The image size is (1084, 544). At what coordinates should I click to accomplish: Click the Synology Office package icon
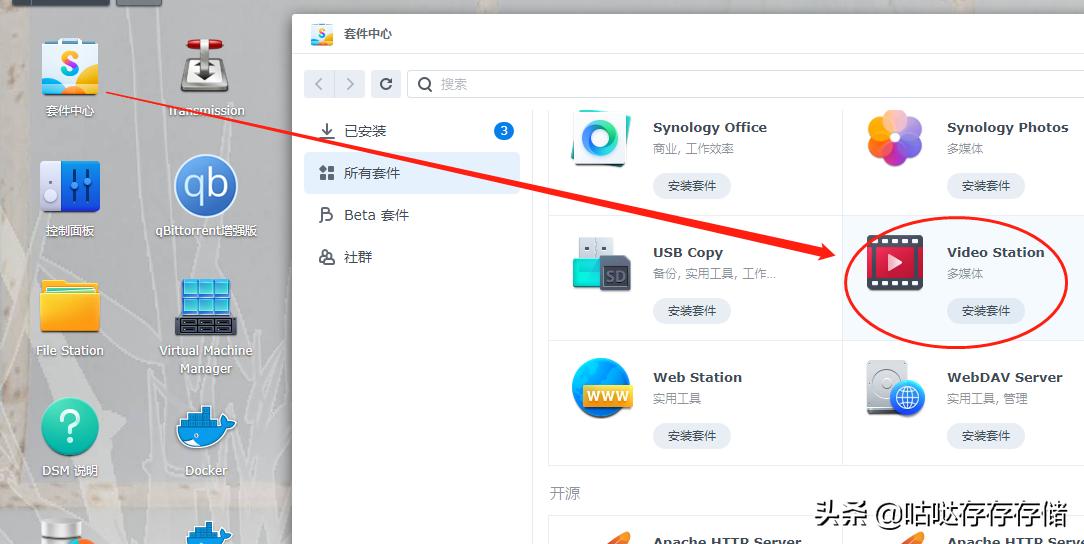pos(600,138)
